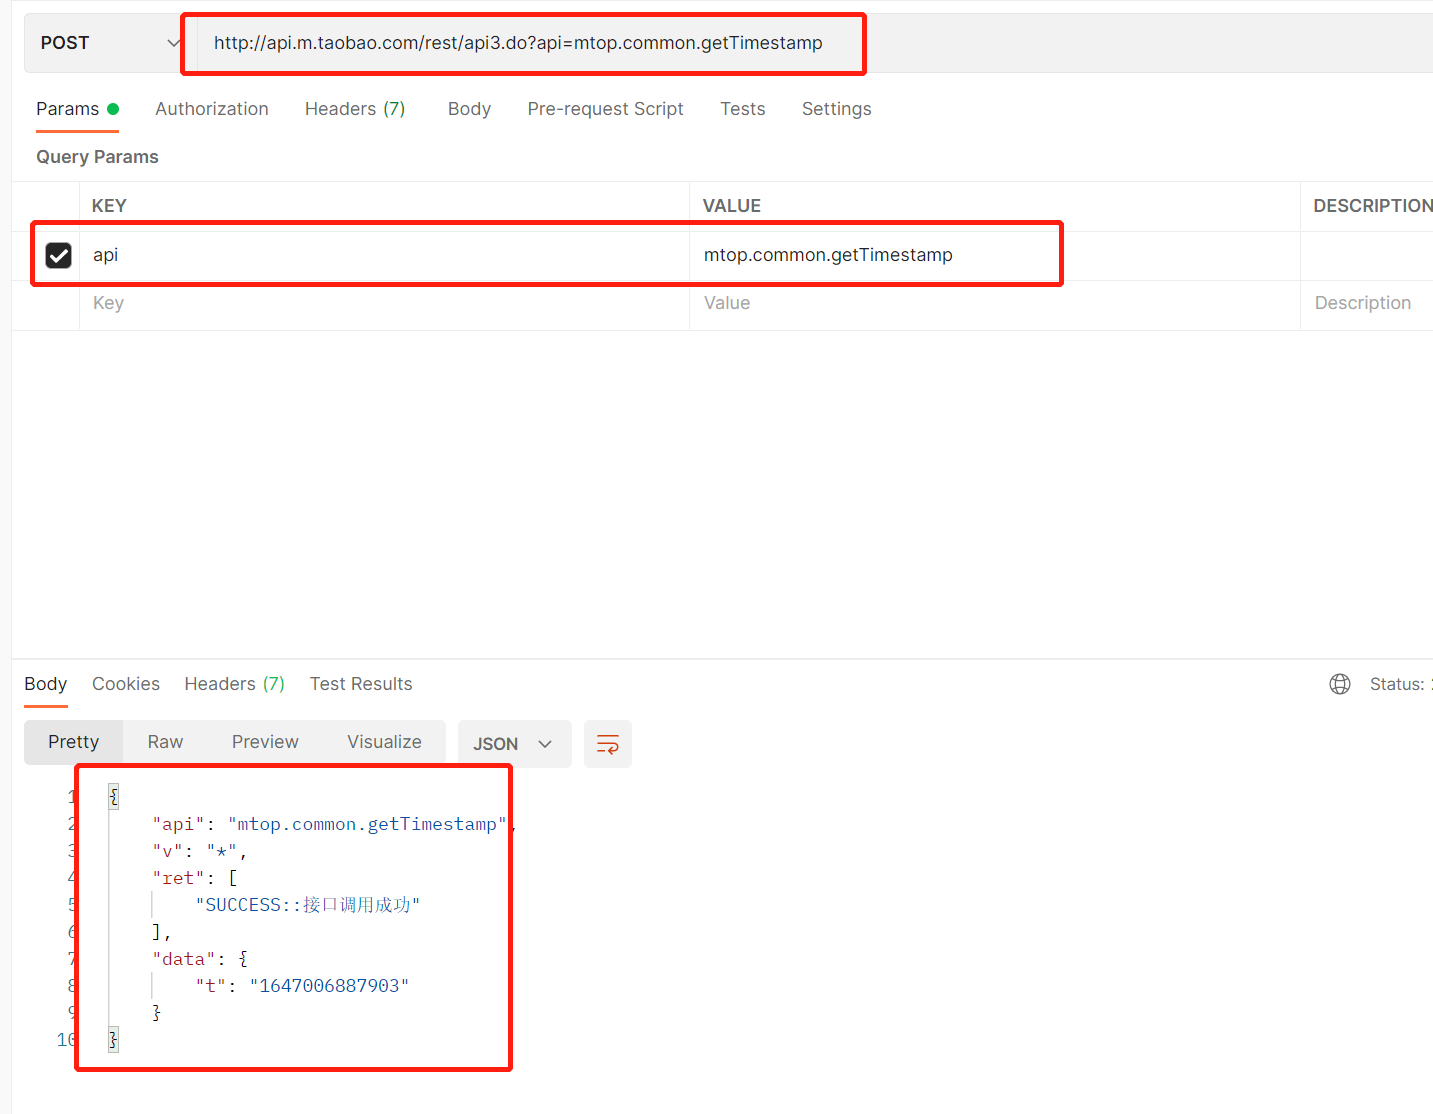Viewport: 1433px width, 1114px height.
Task: Open the Tests tab
Action: (x=743, y=109)
